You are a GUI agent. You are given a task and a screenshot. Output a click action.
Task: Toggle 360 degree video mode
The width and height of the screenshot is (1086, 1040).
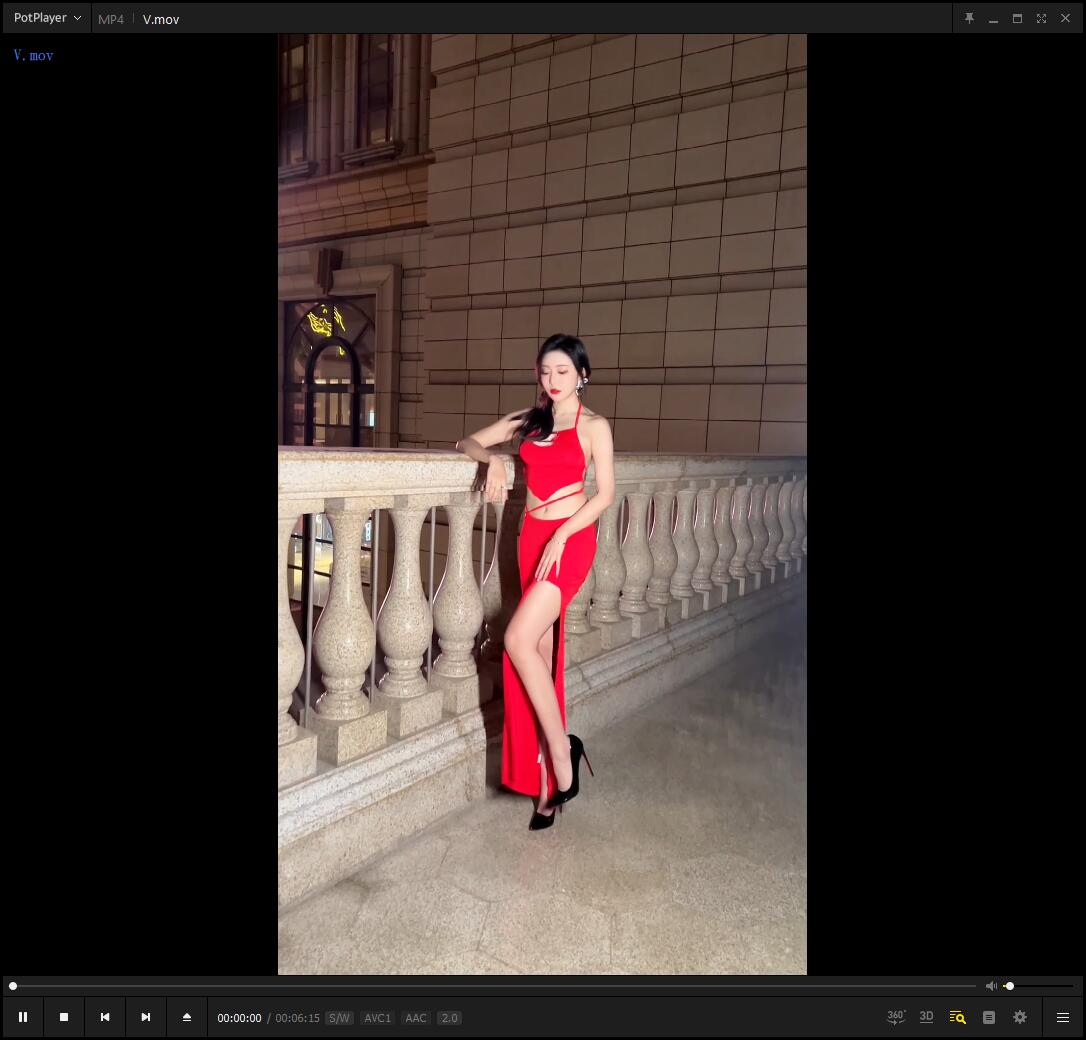pos(896,1017)
